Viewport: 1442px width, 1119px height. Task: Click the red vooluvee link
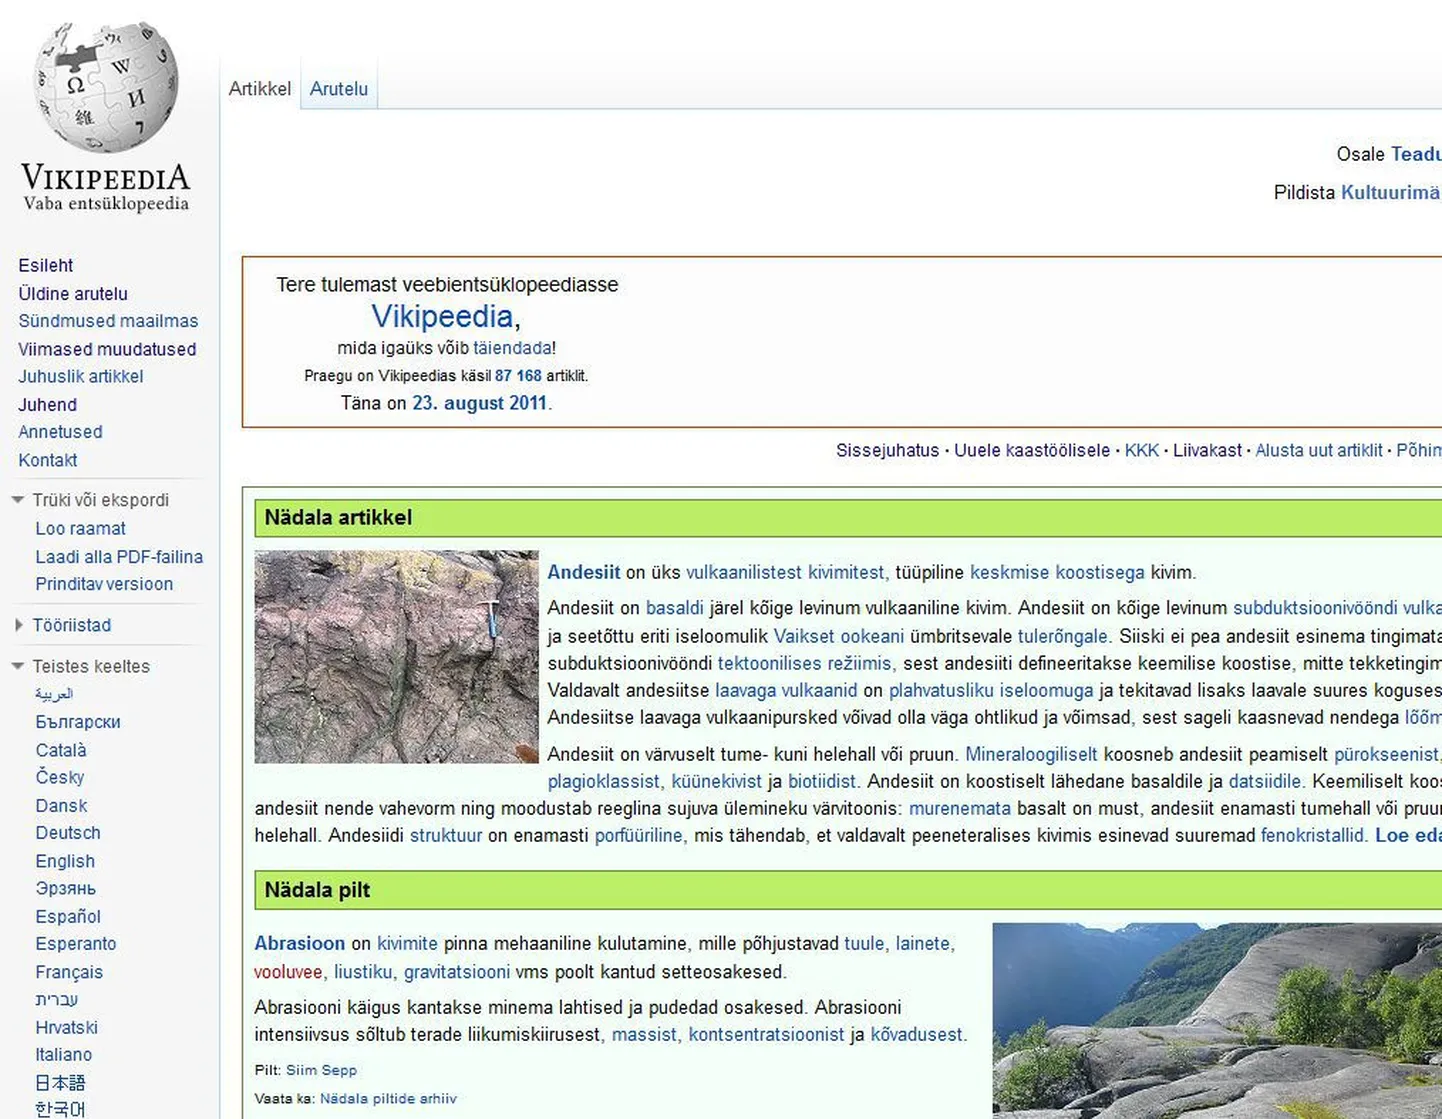coord(288,972)
